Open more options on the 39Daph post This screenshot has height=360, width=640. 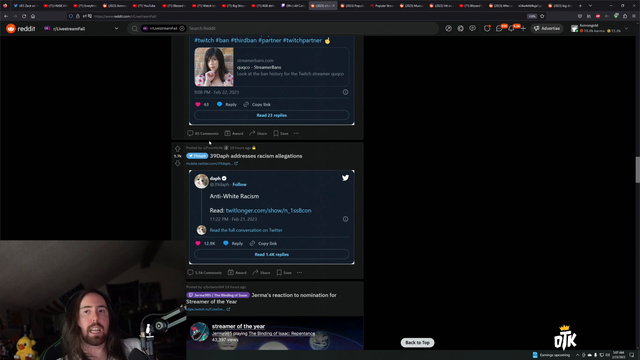coord(300,273)
